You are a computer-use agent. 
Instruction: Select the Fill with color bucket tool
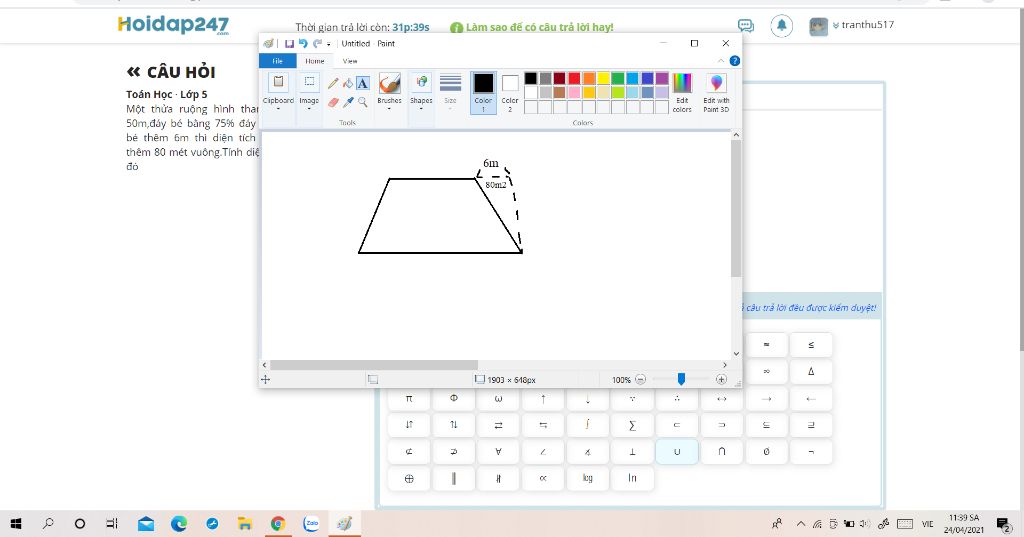click(x=348, y=83)
